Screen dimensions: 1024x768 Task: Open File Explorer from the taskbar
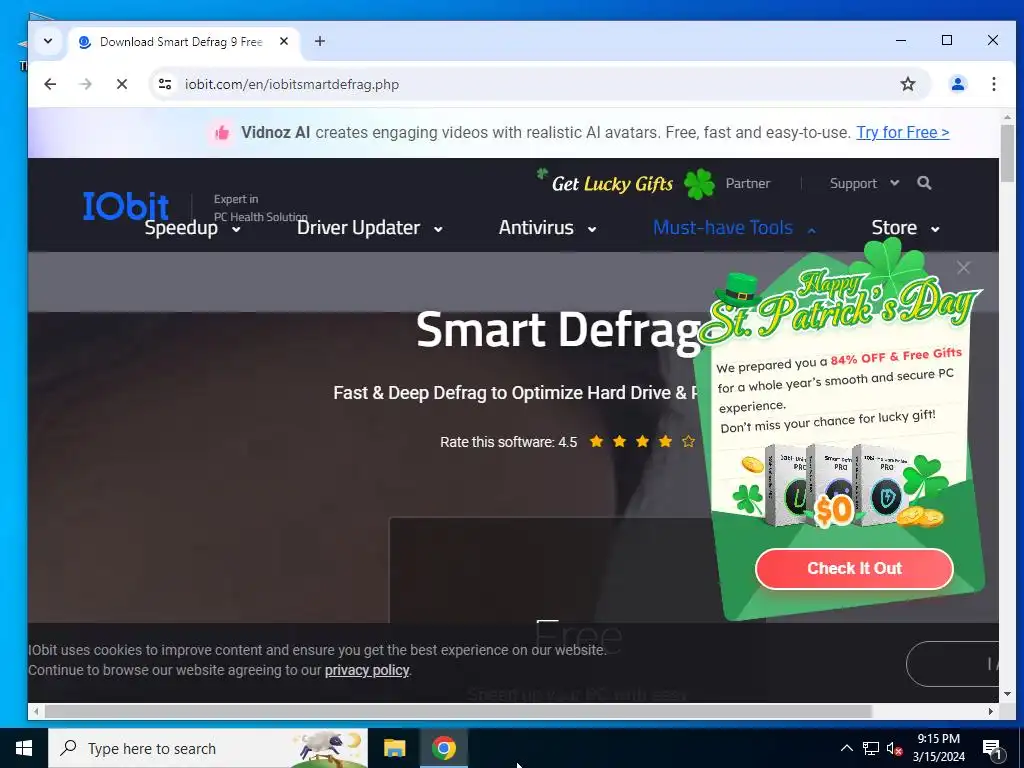(394, 748)
